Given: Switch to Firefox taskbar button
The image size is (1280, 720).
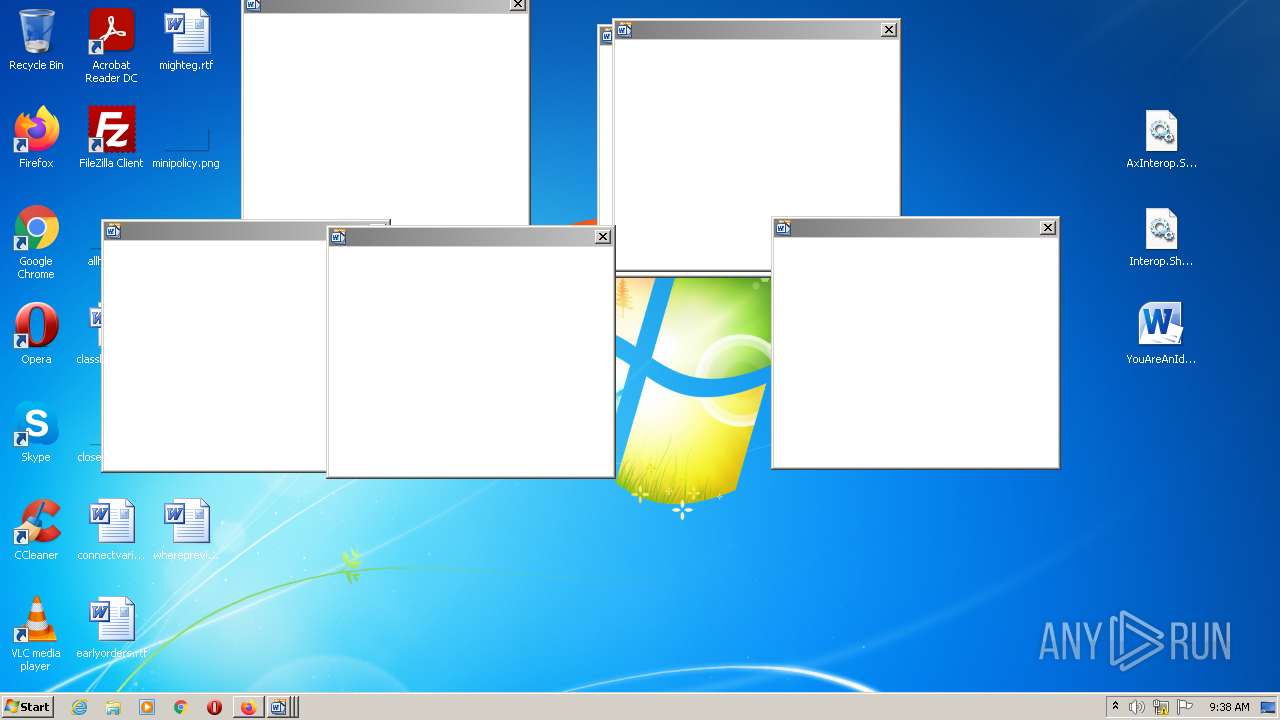Looking at the screenshot, I should [x=248, y=707].
